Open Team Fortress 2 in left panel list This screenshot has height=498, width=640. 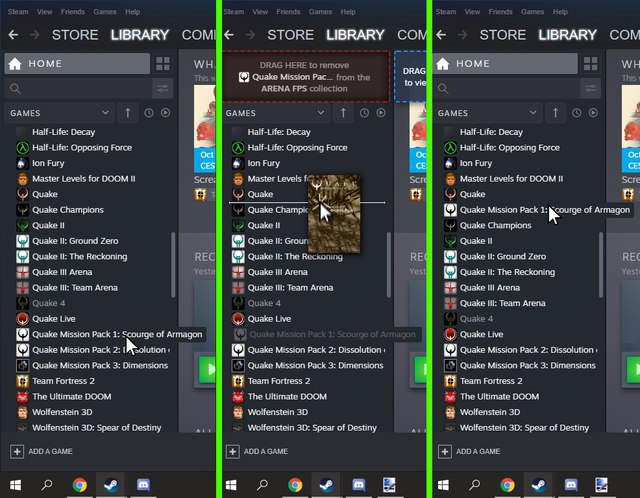tap(63, 381)
